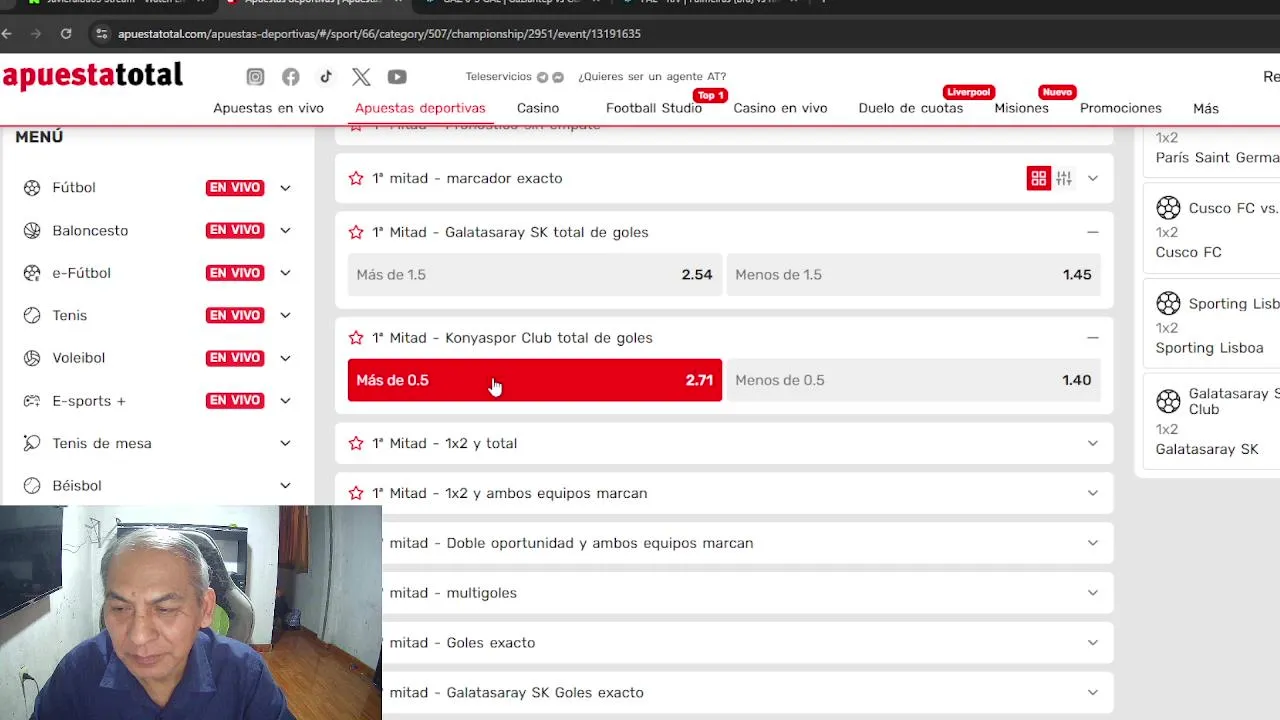Click the Baloncesto icon in menu
The height and width of the screenshot is (720, 1280).
[33, 230]
